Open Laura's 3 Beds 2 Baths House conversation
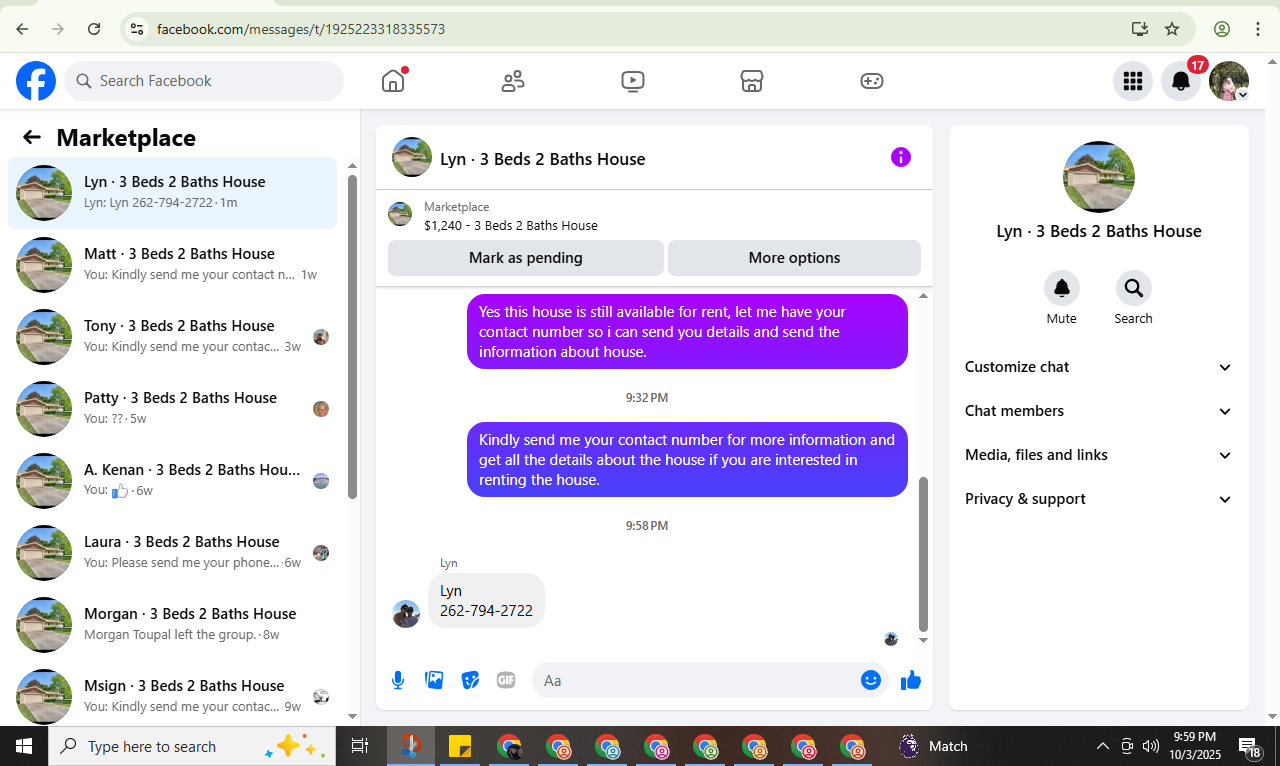 coord(173,552)
